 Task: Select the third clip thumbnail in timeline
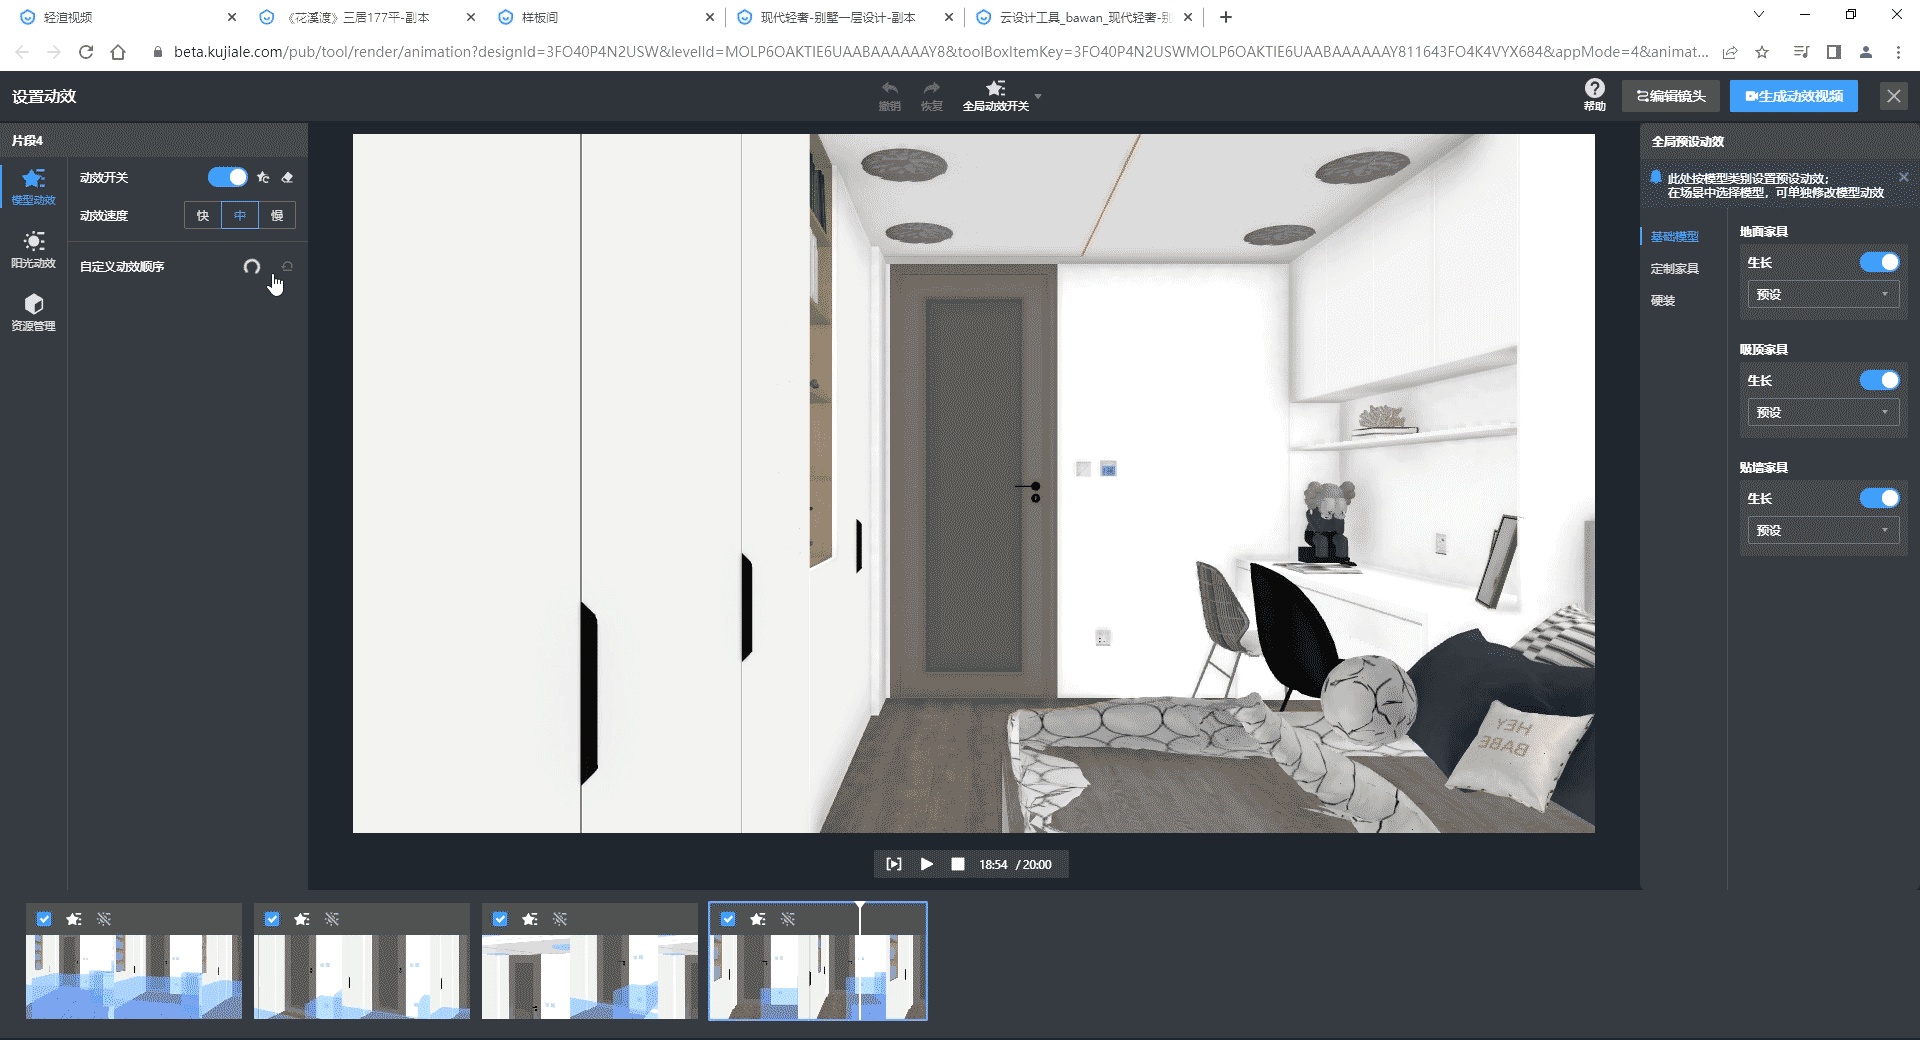[x=589, y=975]
